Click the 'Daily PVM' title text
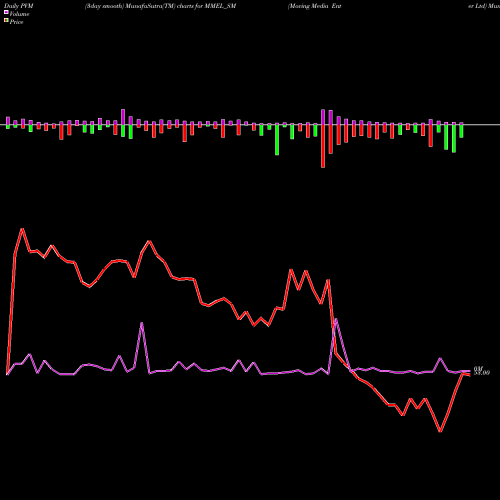This screenshot has height=500, width=500. 19,6
